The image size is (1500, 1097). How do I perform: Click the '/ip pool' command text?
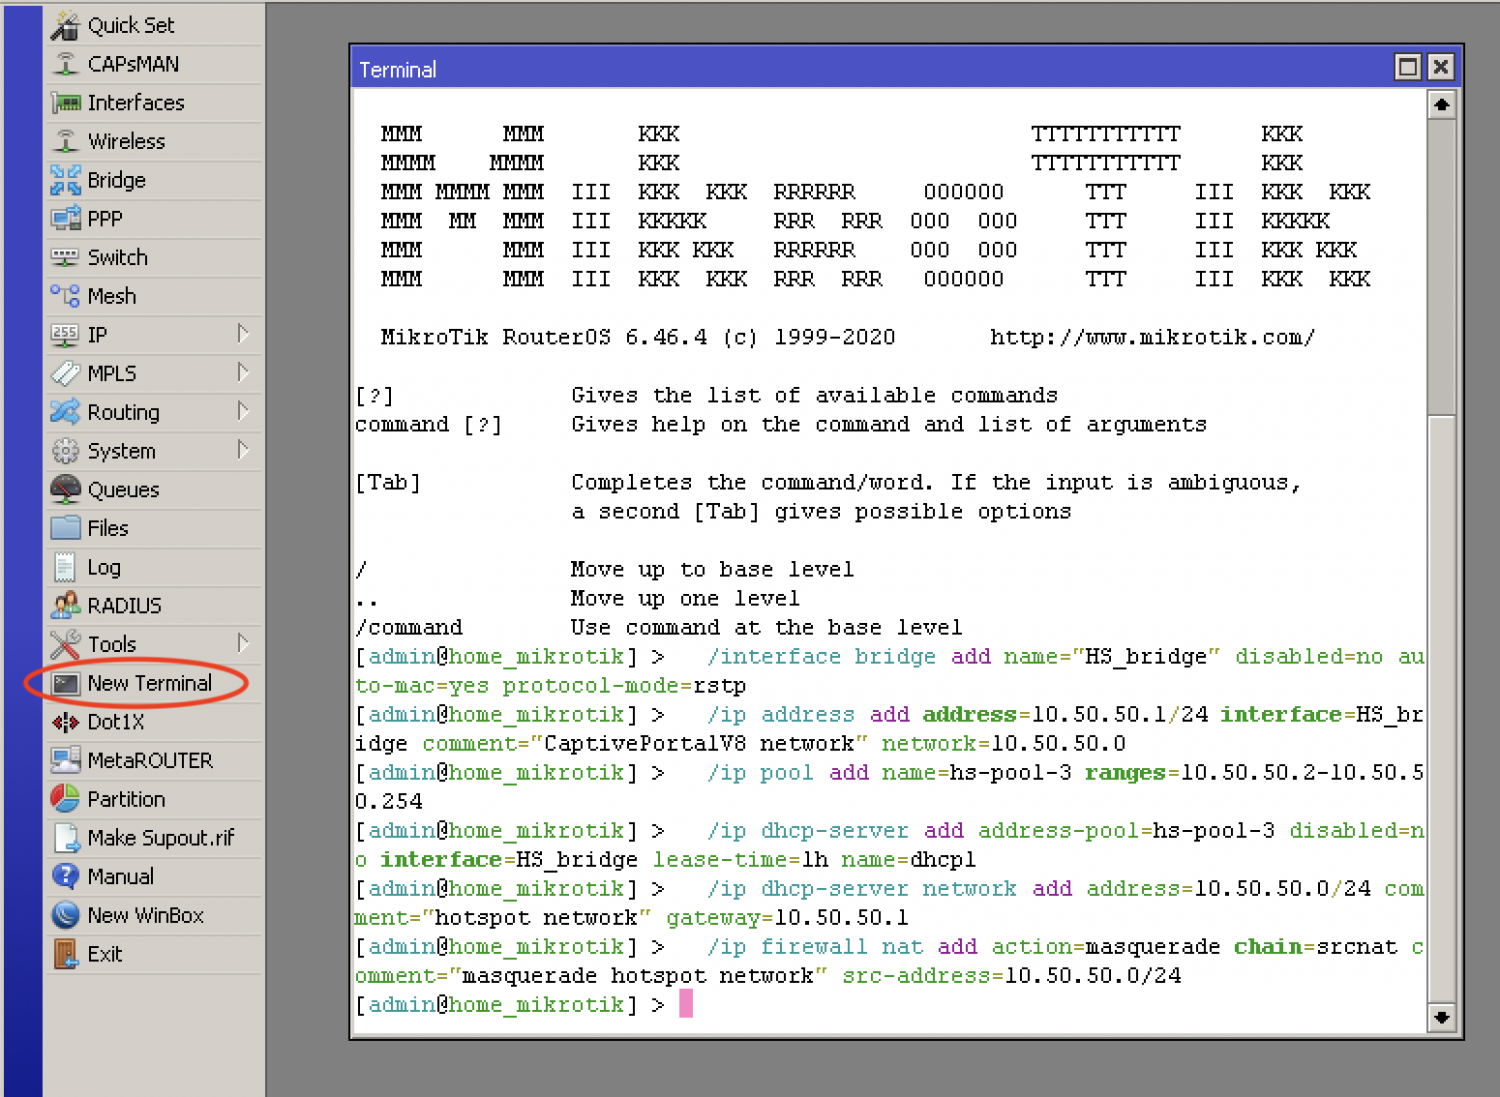tap(760, 773)
